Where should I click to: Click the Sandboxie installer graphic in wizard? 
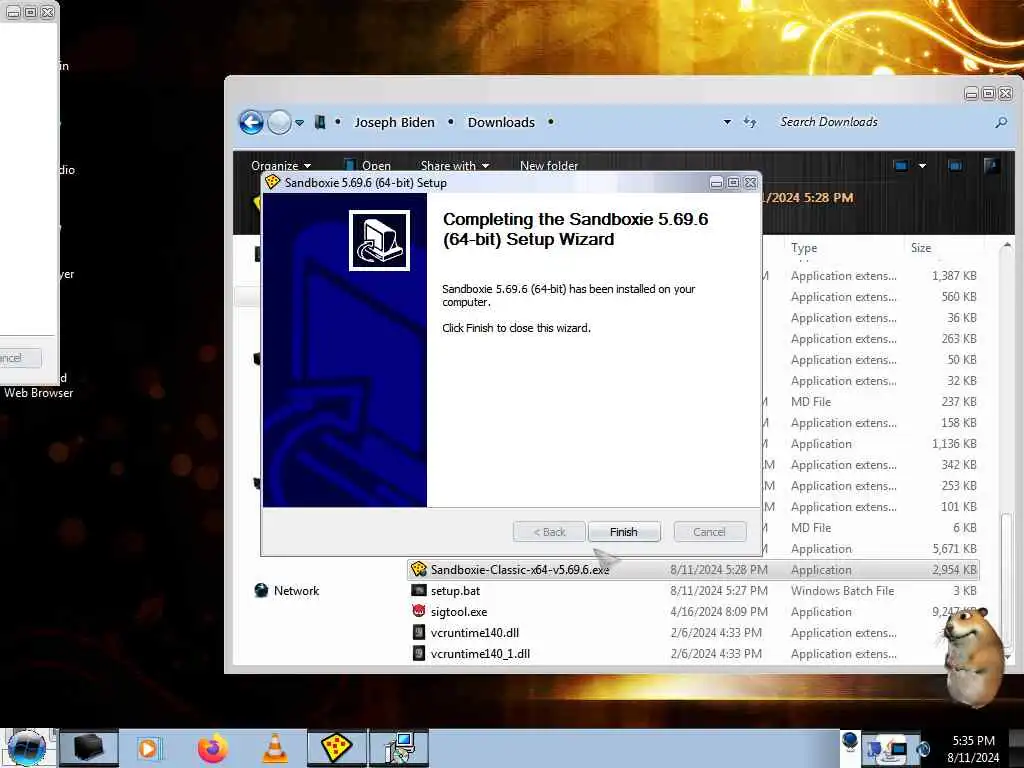click(379, 240)
